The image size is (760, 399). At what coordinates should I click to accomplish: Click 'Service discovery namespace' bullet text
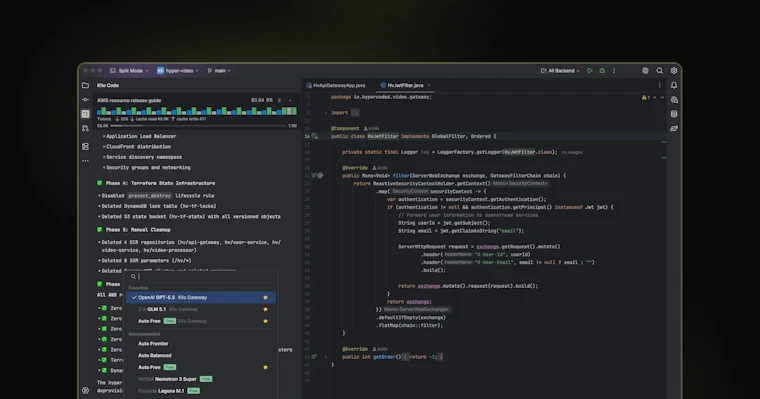tap(144, 157)
